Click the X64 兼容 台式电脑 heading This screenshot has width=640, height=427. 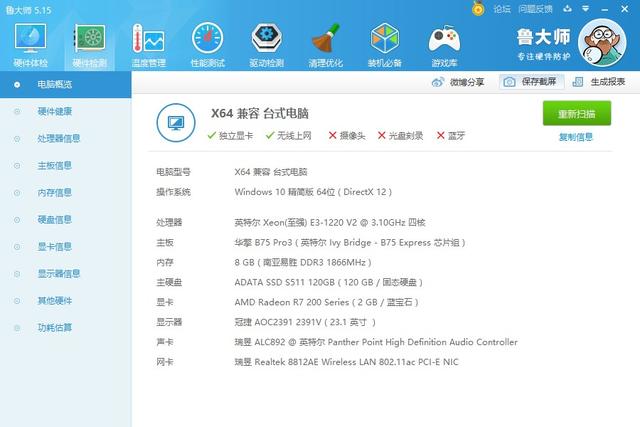tap(260, 113)
